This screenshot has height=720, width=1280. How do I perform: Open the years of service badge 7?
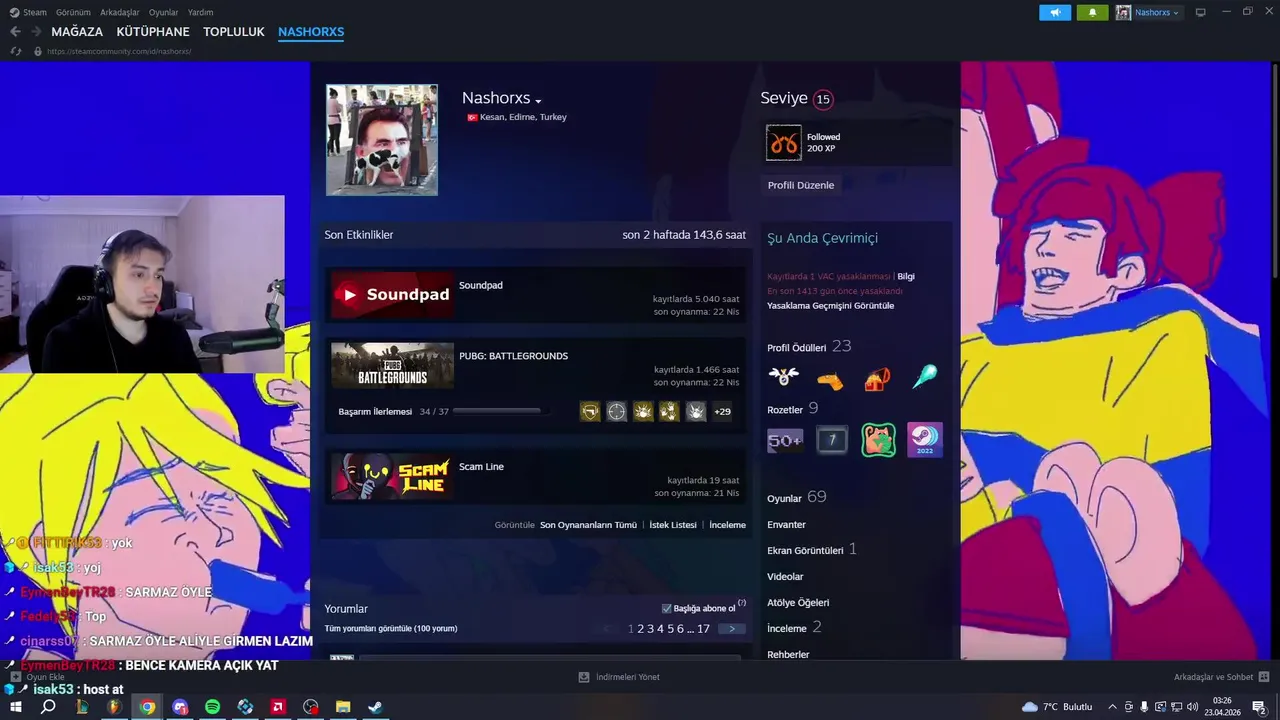[831, 440]
